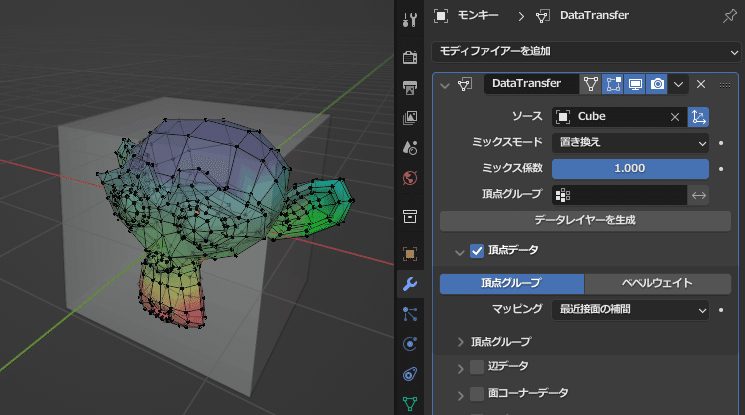
Task: Click the モンキー object breadcrumb icon
Action: click(441, 16)
